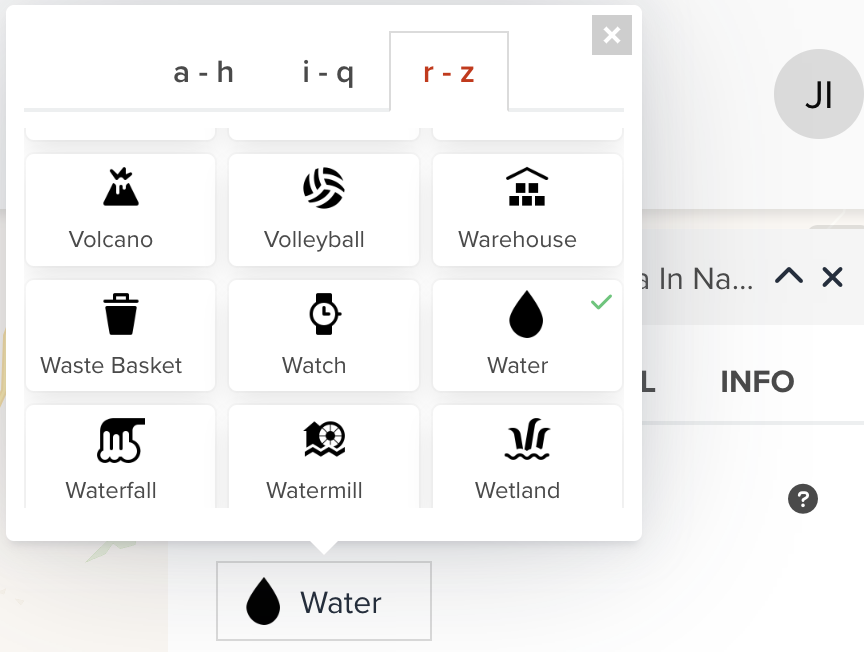Open the help question mark
This screenshot has height=652, width=864.
[802, 498]
